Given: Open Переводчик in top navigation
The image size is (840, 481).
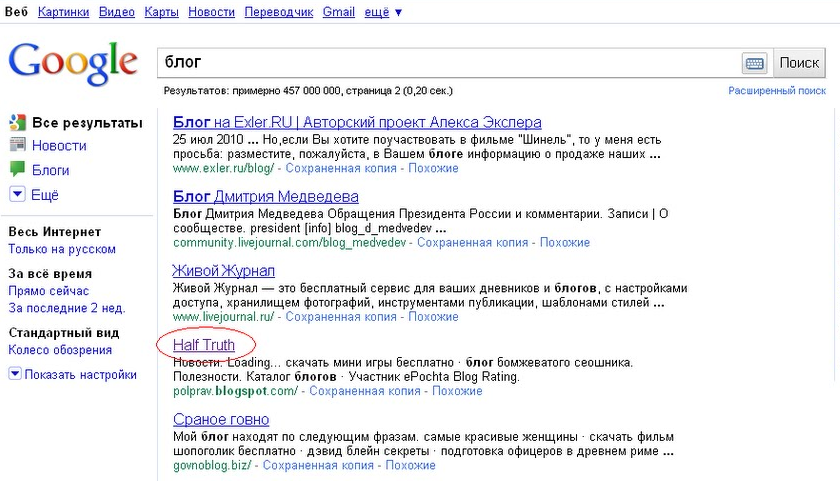Looking at the screenshot, I should pos(279,12).
